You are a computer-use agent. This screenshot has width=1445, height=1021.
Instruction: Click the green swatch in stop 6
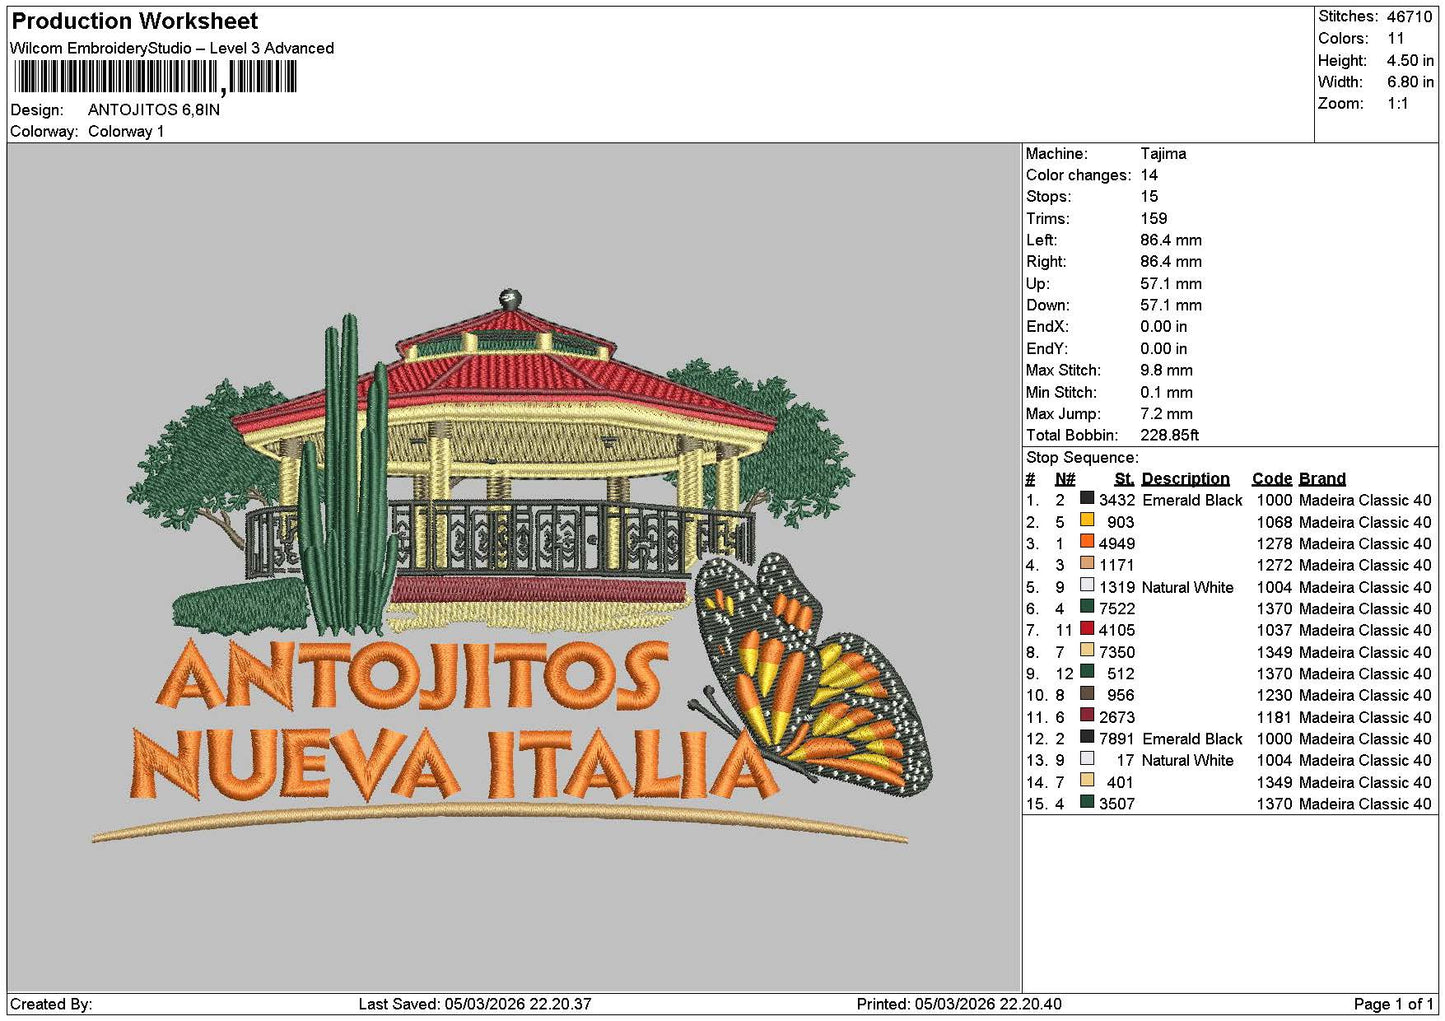(x=1087, y=606)
